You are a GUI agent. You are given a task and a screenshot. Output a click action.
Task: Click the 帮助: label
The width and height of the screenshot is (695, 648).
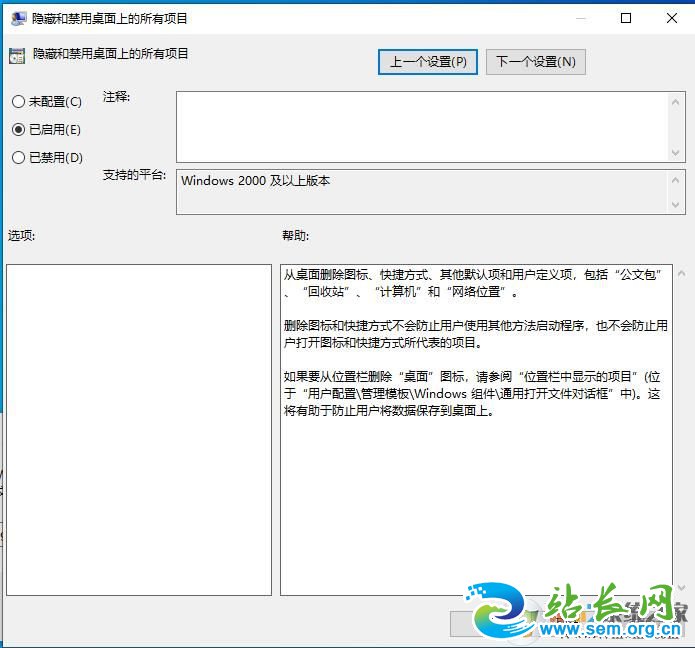pyautogui.click(x=296, y=235)
